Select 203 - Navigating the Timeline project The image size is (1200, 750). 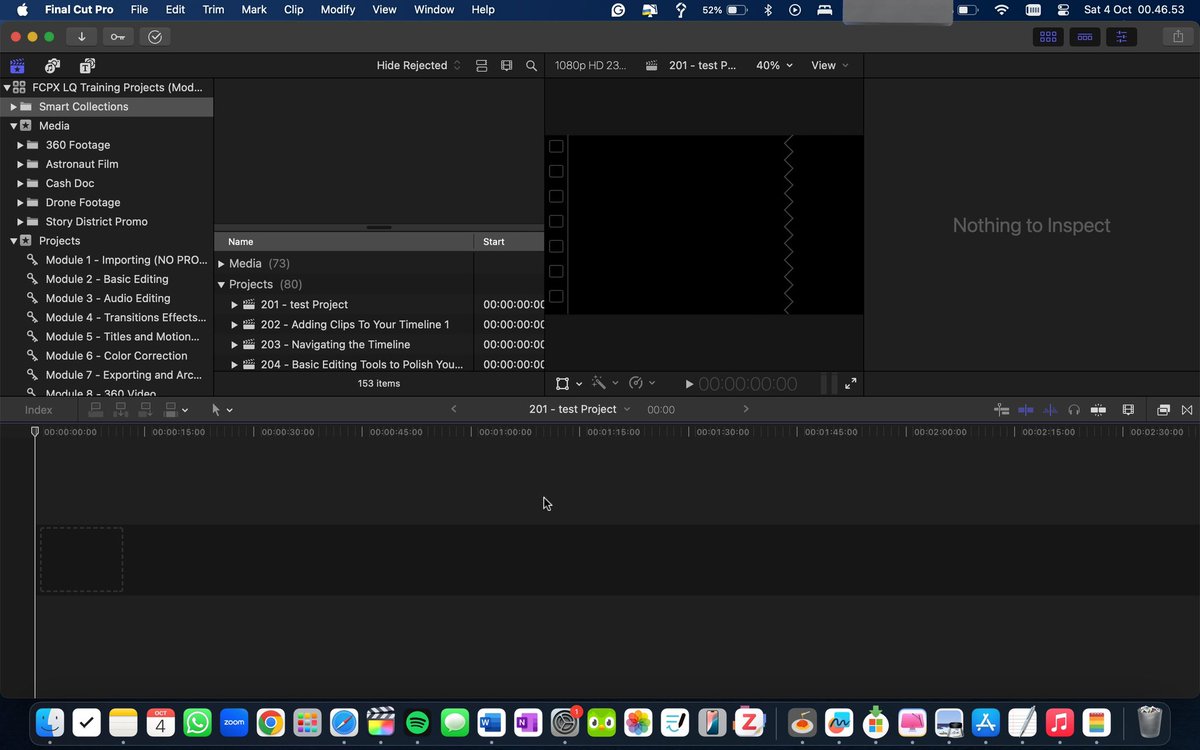click(x=335, y=345)
